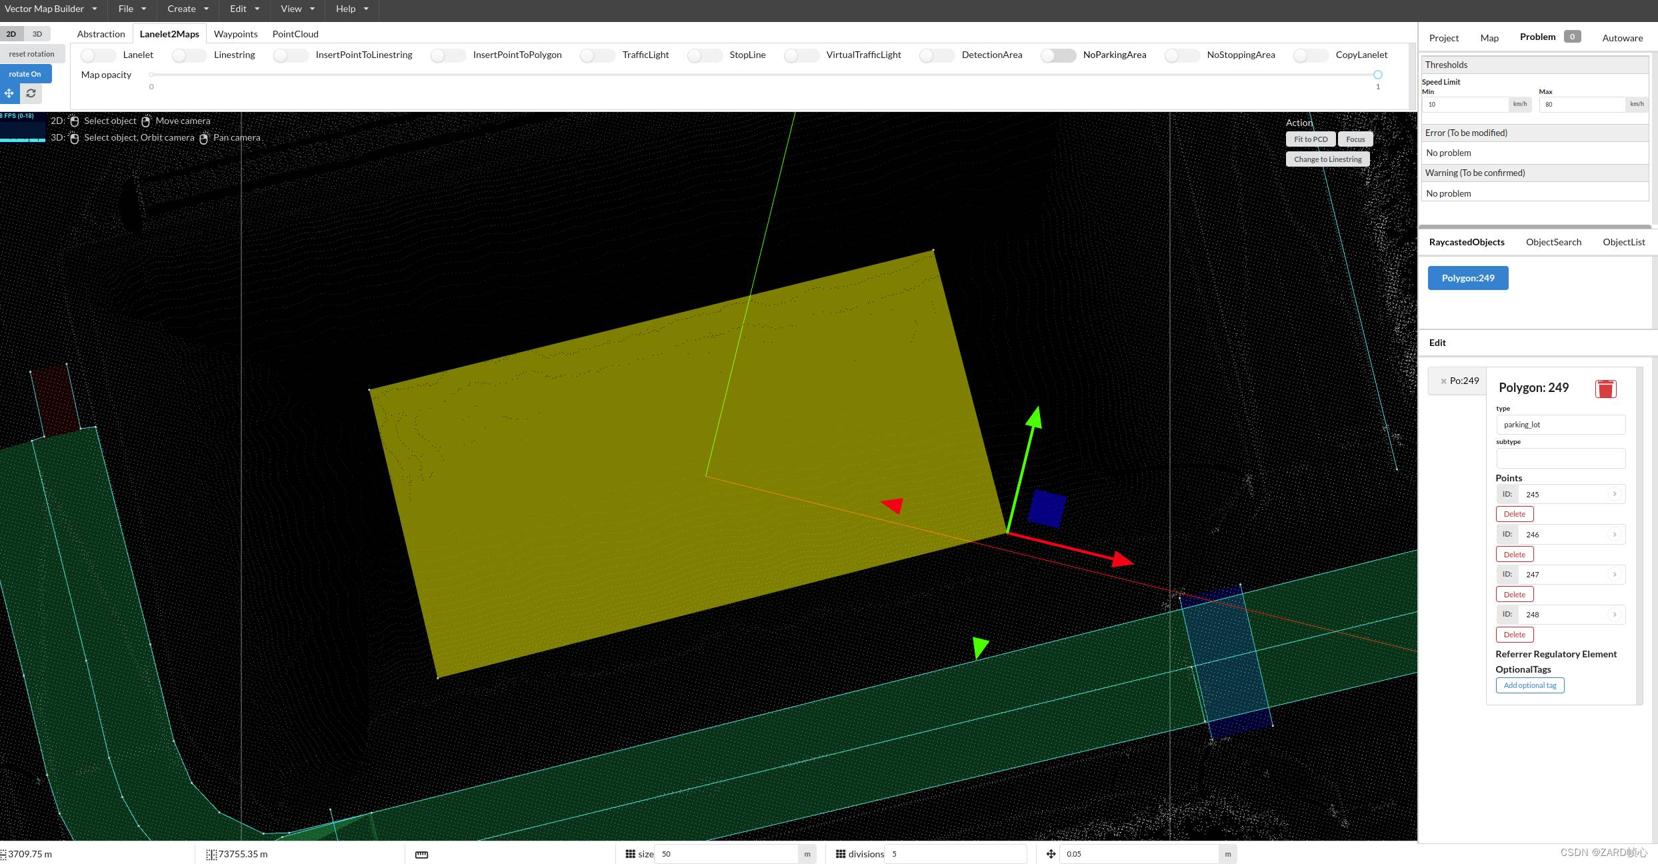Enable the Lanelet toggle

click(98, 55)
